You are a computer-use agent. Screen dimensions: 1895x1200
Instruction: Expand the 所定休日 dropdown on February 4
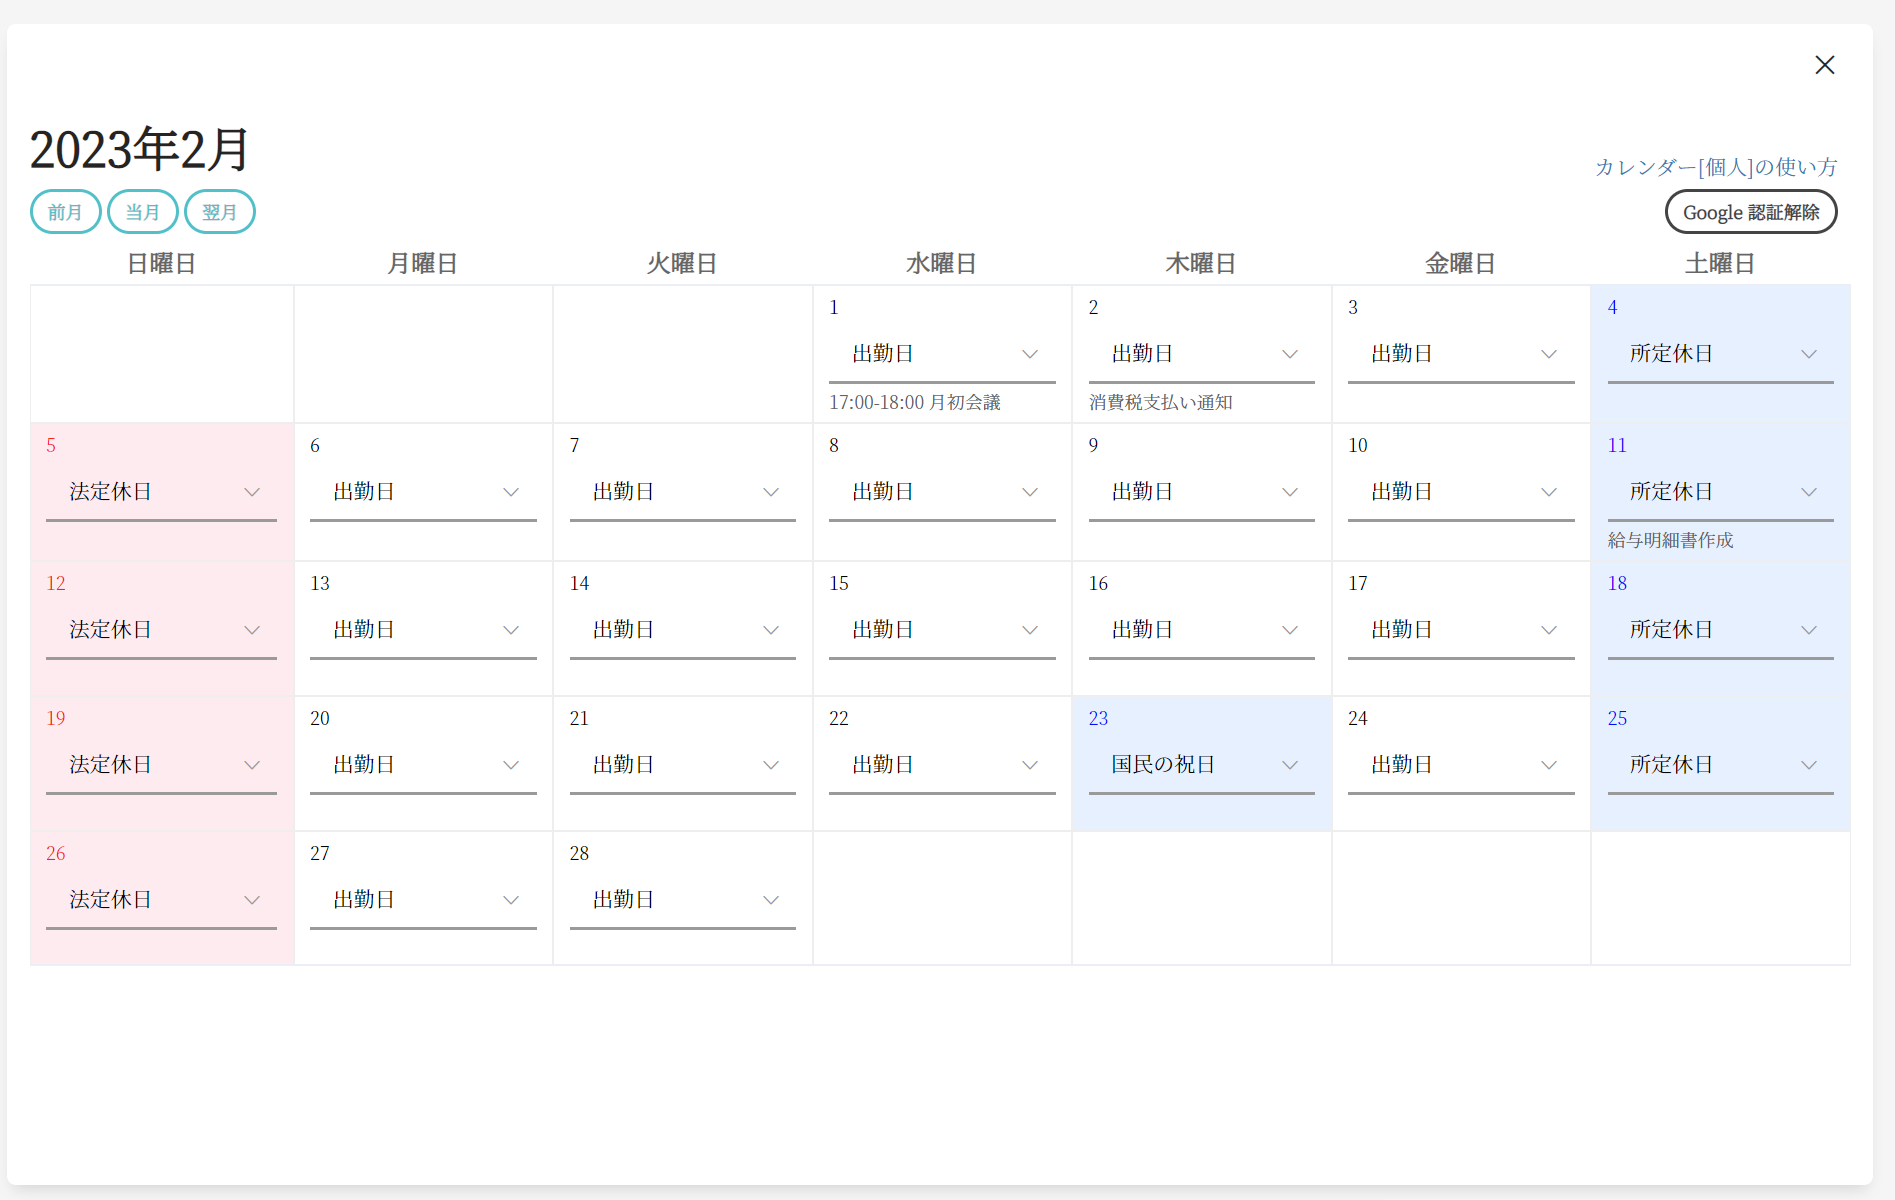(x=1720, y=354)
